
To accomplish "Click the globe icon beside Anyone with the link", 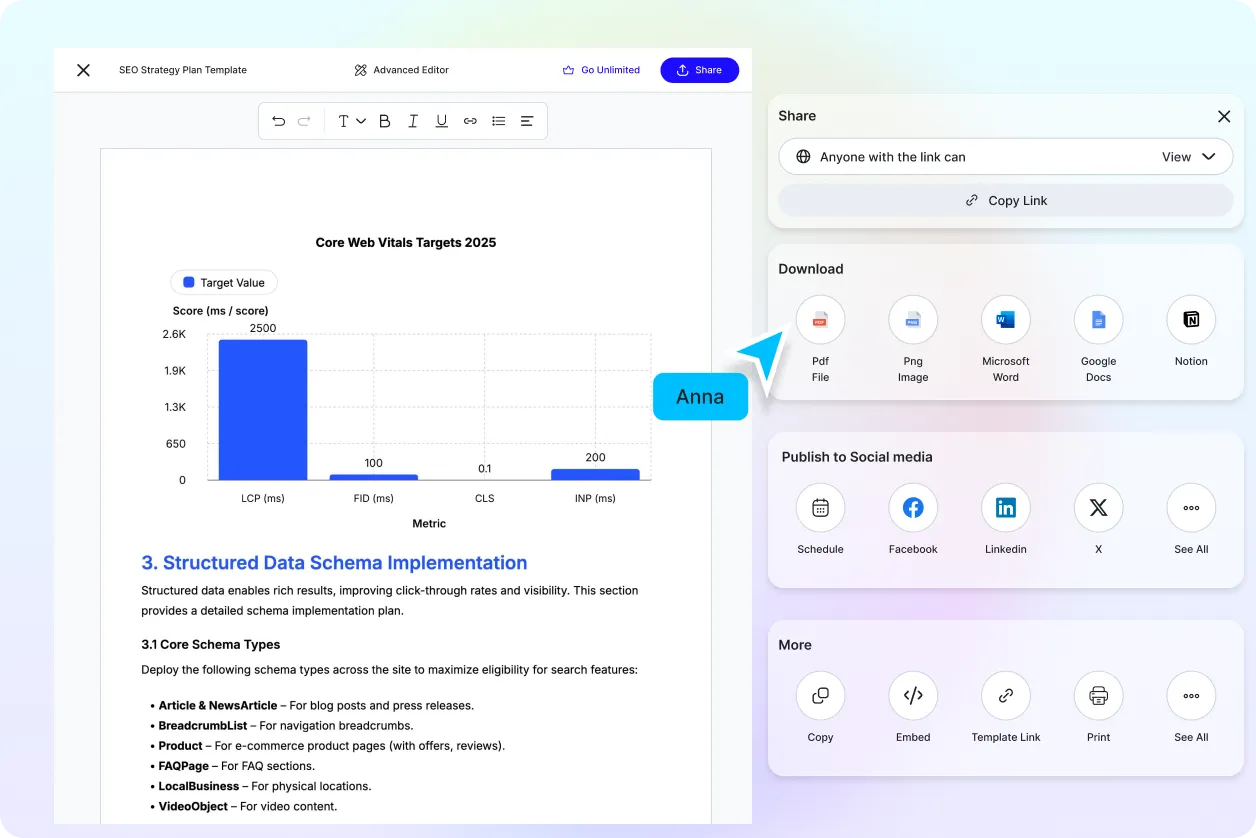I will click(x=803, y=157).
